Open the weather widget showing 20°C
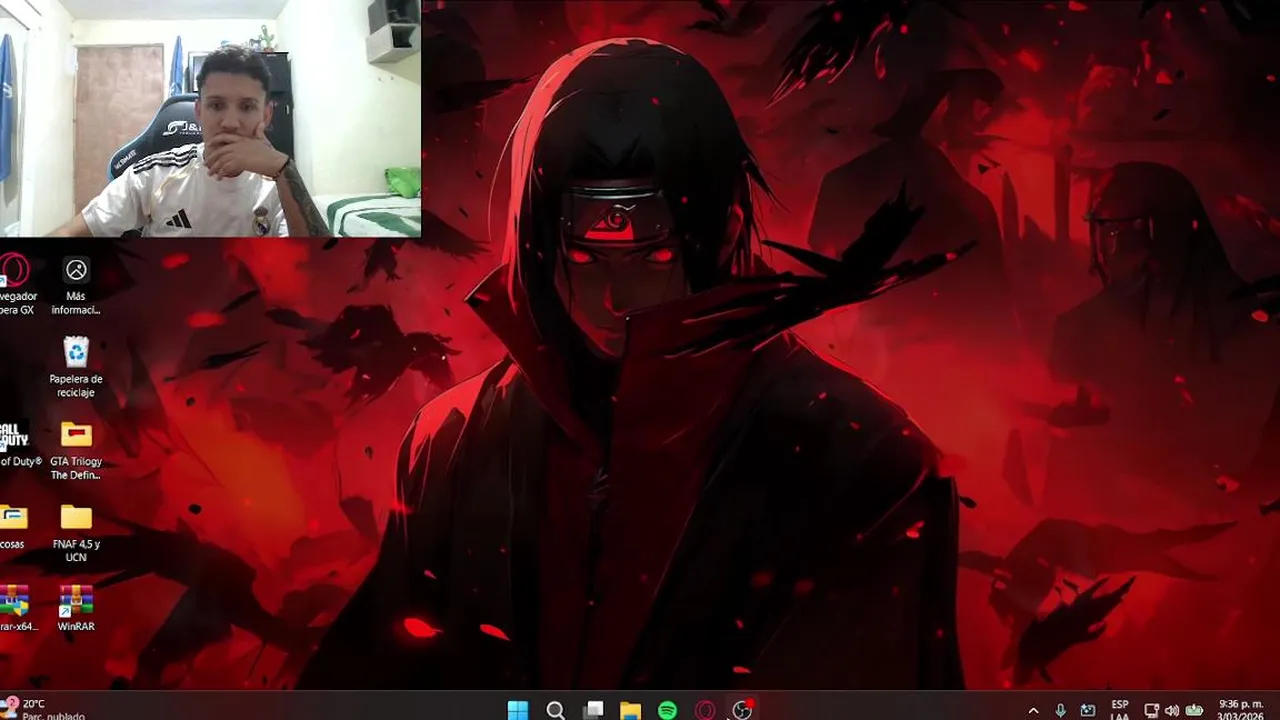1280x720 pixels. 42,709
